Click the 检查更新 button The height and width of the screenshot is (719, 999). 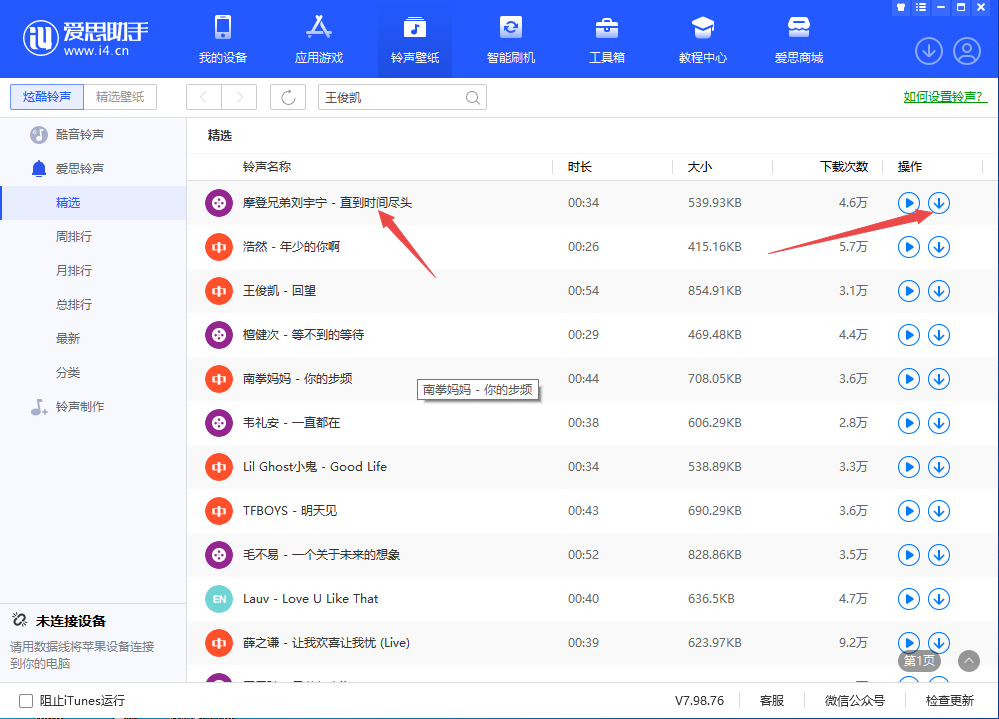949,701
